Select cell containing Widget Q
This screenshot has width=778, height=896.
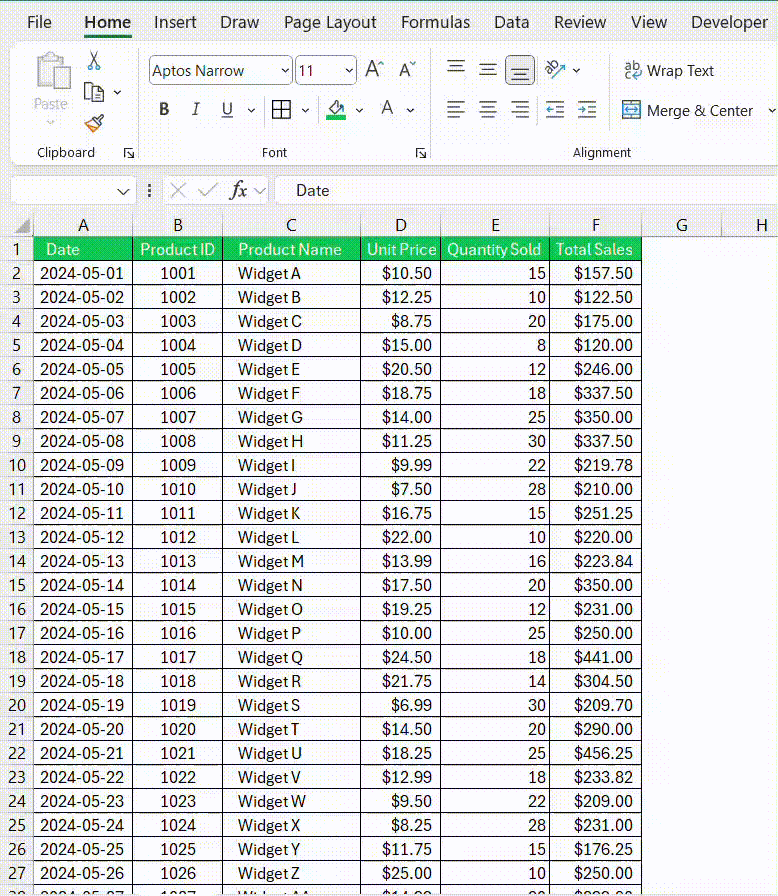pyautogui.click(x=291, y=657)
